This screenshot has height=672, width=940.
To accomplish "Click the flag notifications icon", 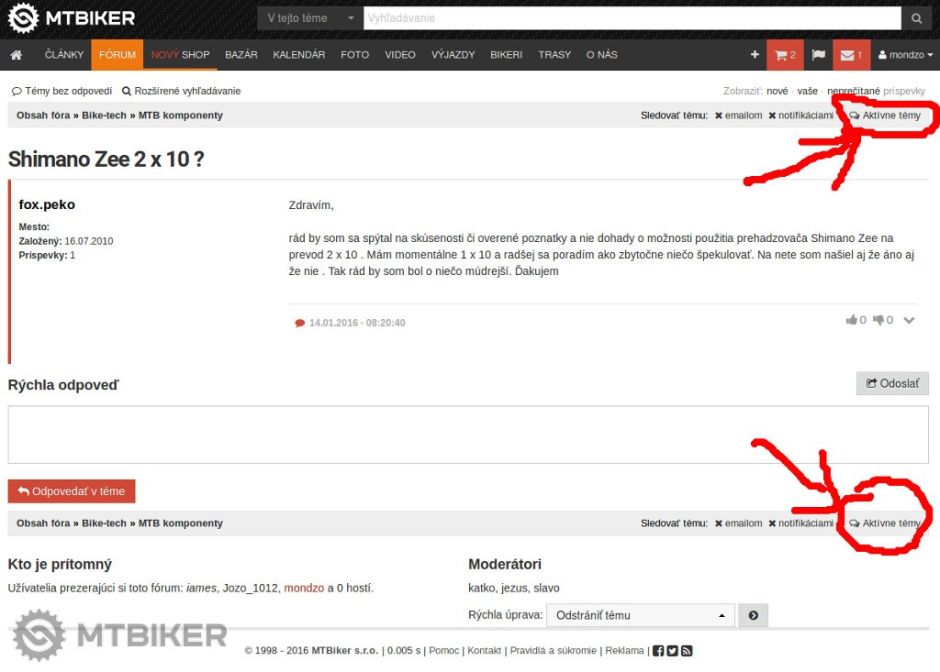I will click(818, 55).
